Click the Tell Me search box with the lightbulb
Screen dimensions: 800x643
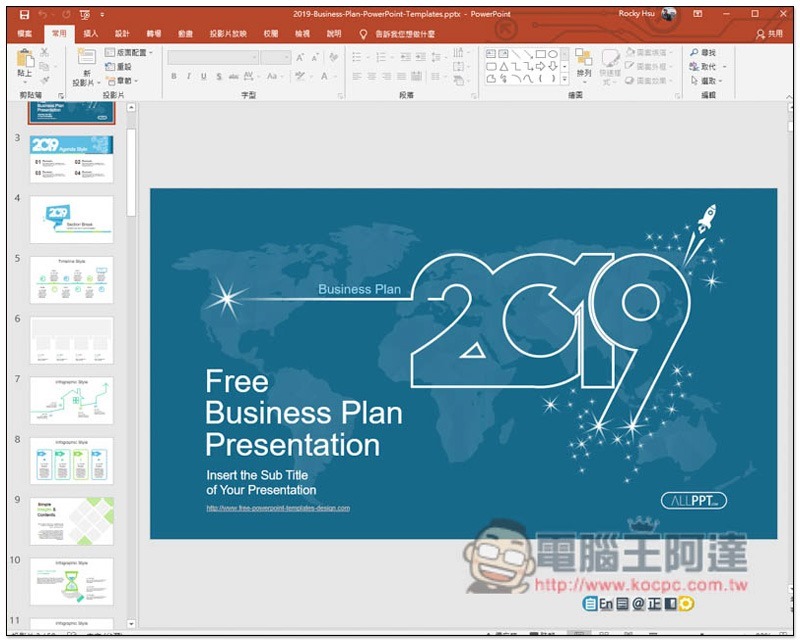pyautogui.click(x=398, y=34)
